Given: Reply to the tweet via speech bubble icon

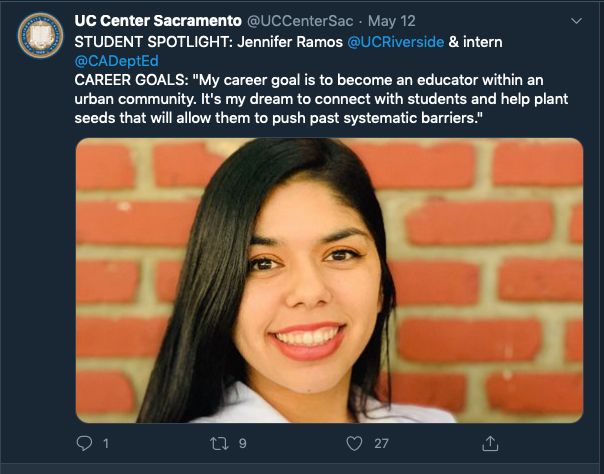Looking at the screenshot, I should [x=84, y=442].
